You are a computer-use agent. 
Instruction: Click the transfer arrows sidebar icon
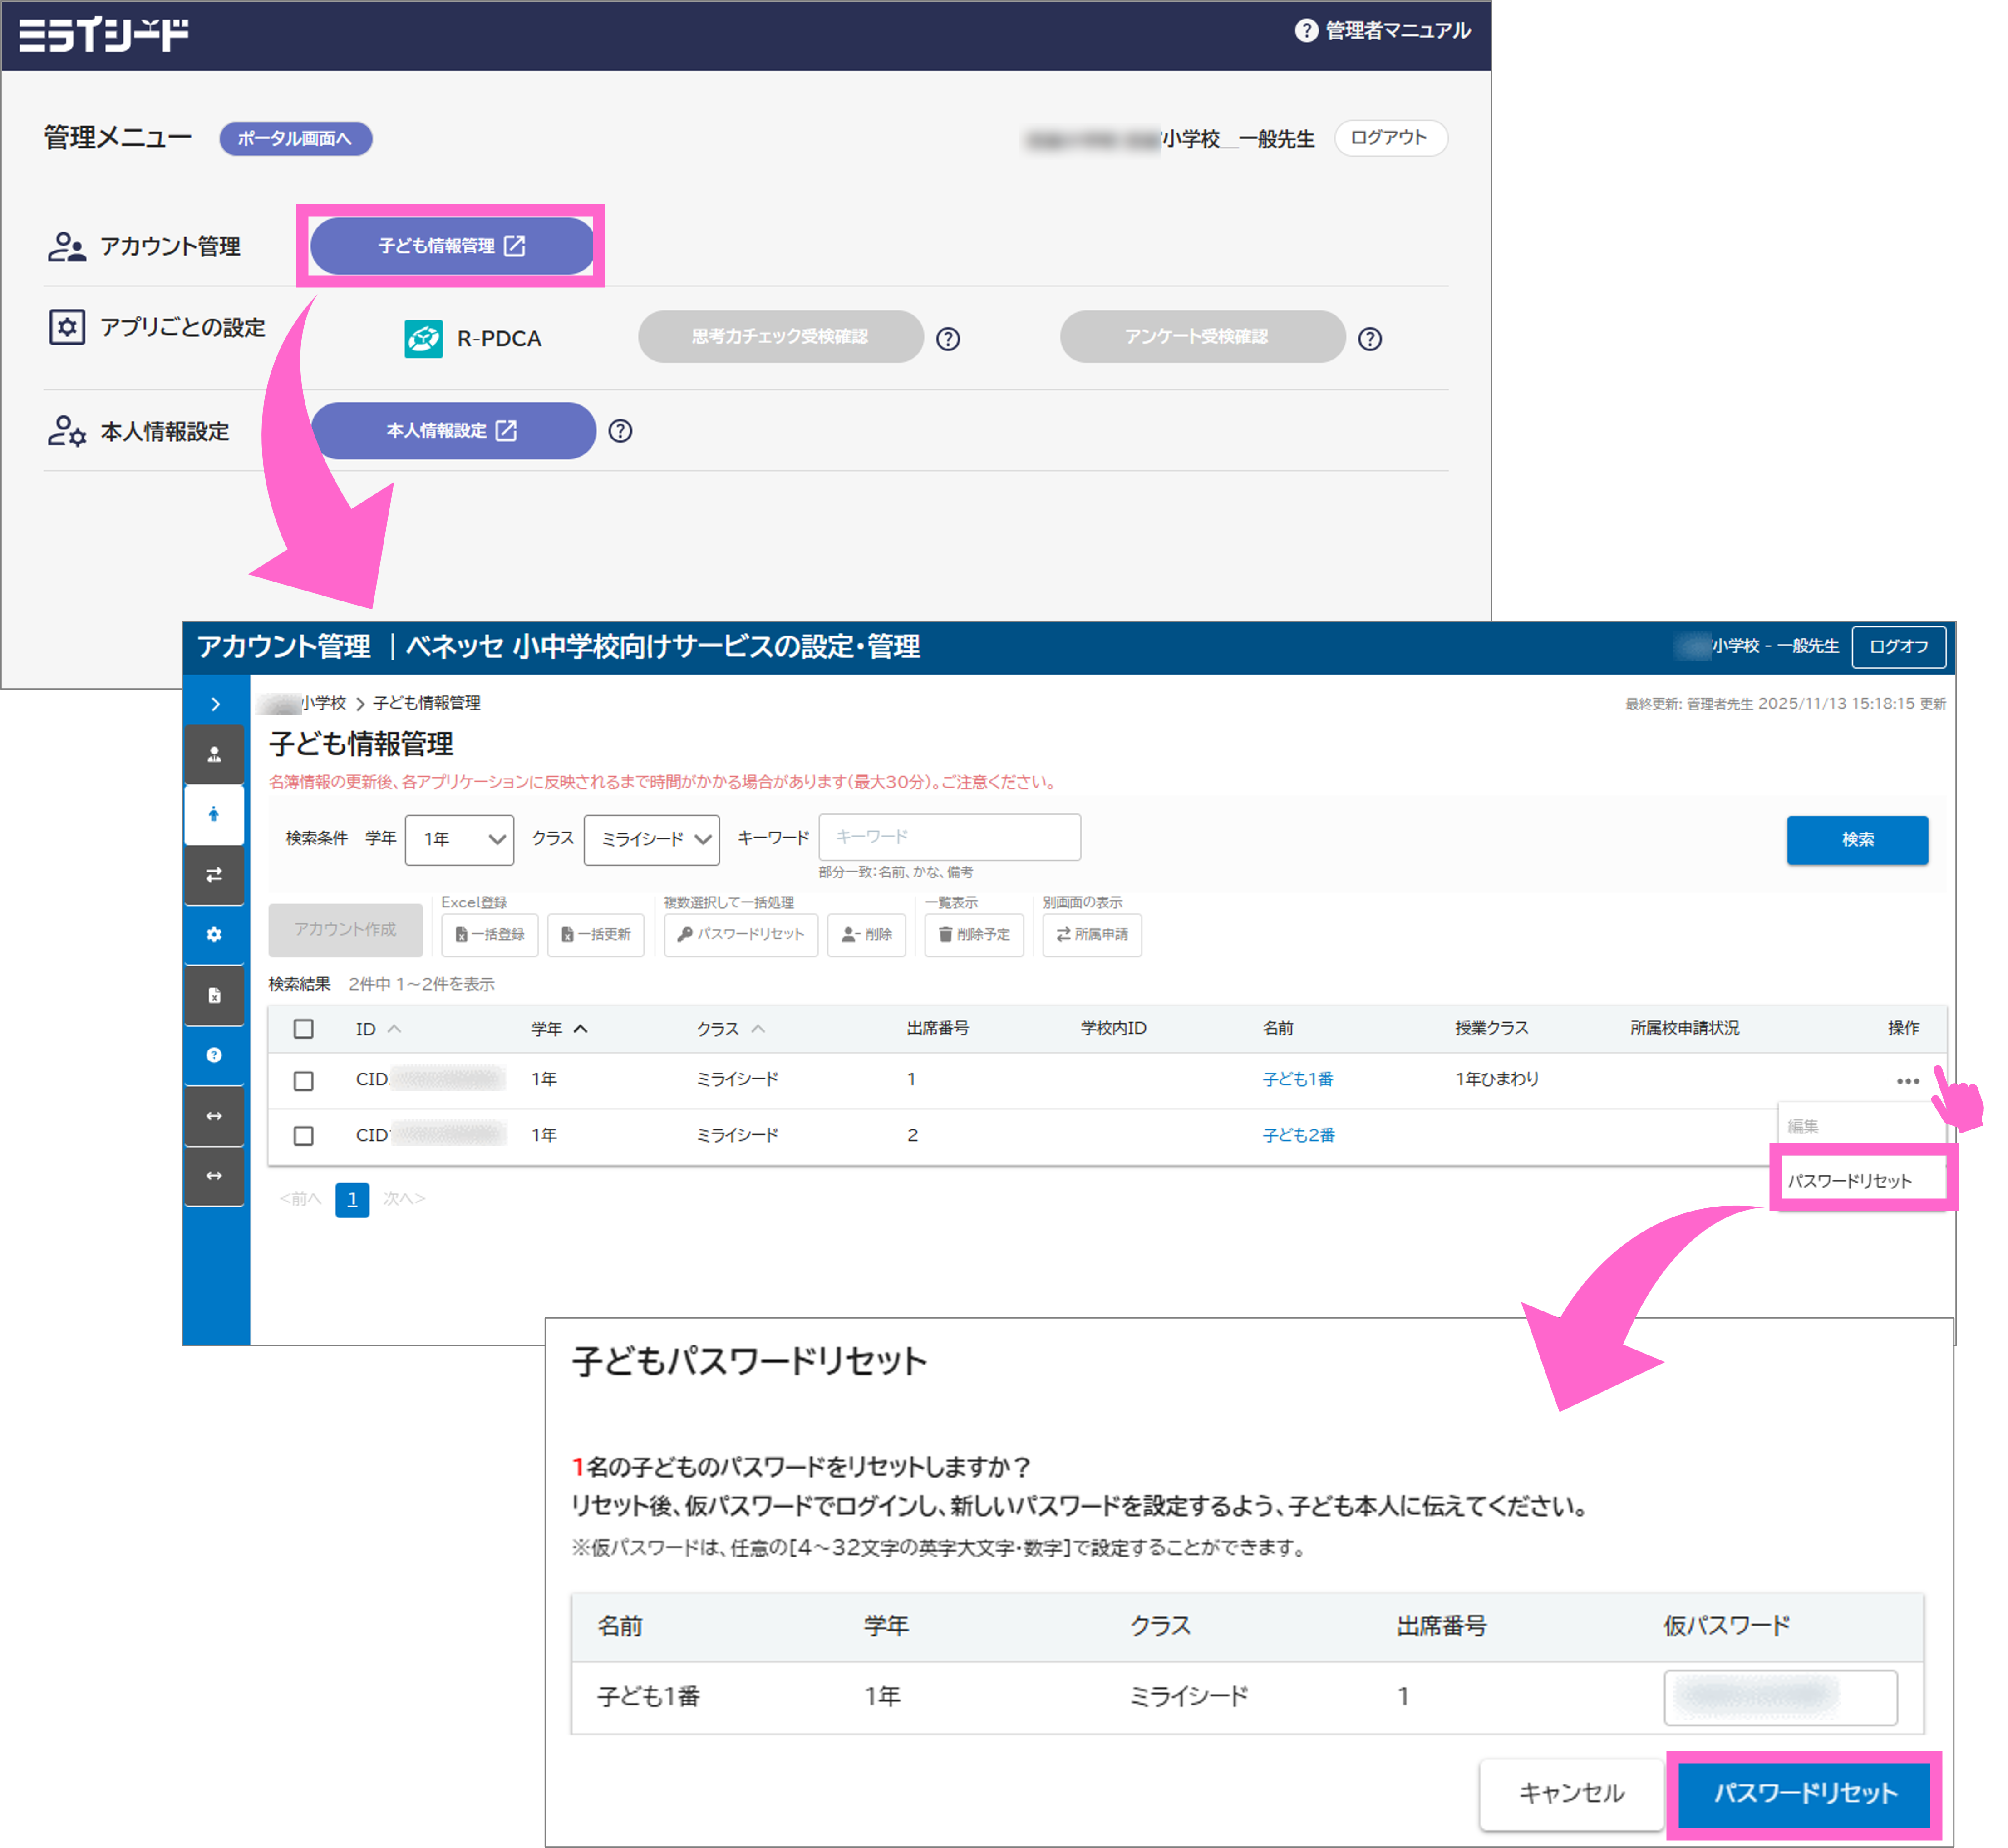pos(214,875)
